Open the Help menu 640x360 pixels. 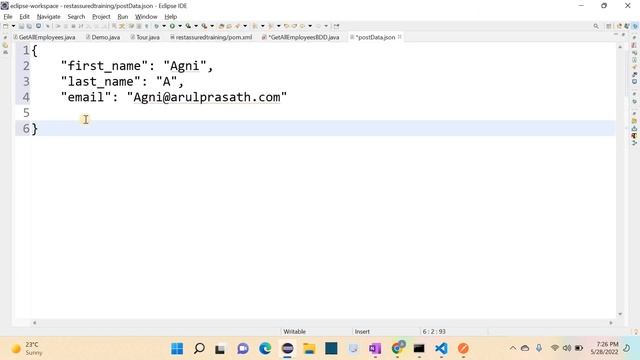pyautogui.click(x=171, y=17)
